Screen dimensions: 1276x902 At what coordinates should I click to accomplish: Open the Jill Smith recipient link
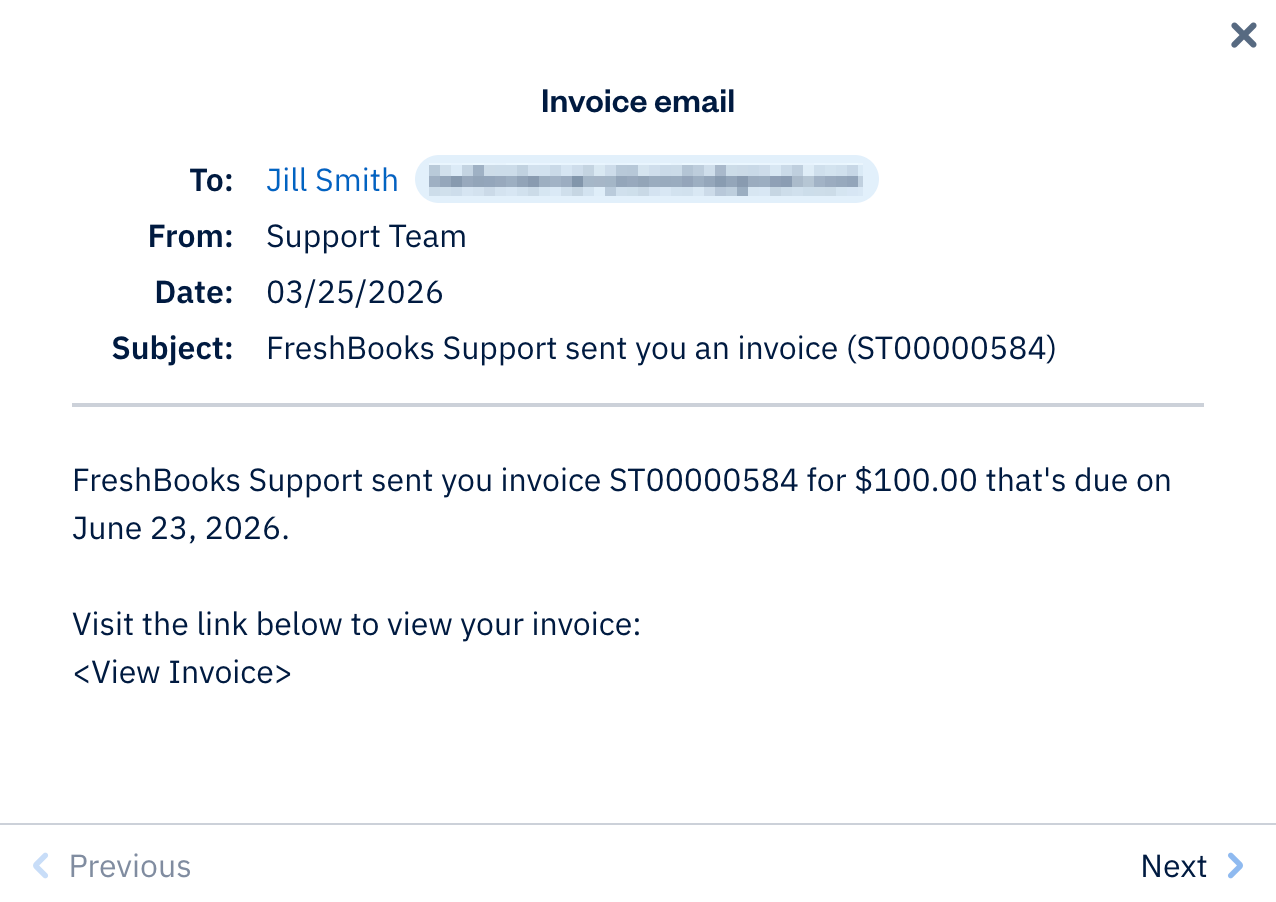[331, 180]
